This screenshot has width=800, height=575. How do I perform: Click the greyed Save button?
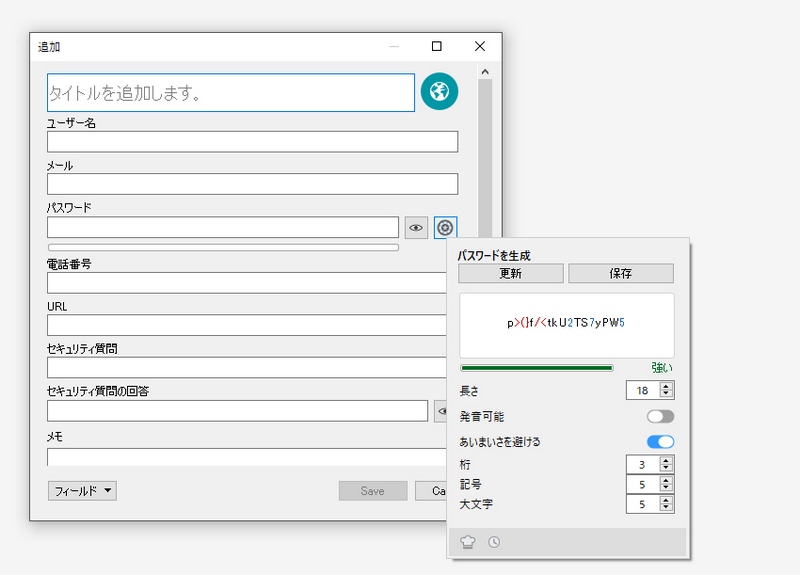point(373,491)
